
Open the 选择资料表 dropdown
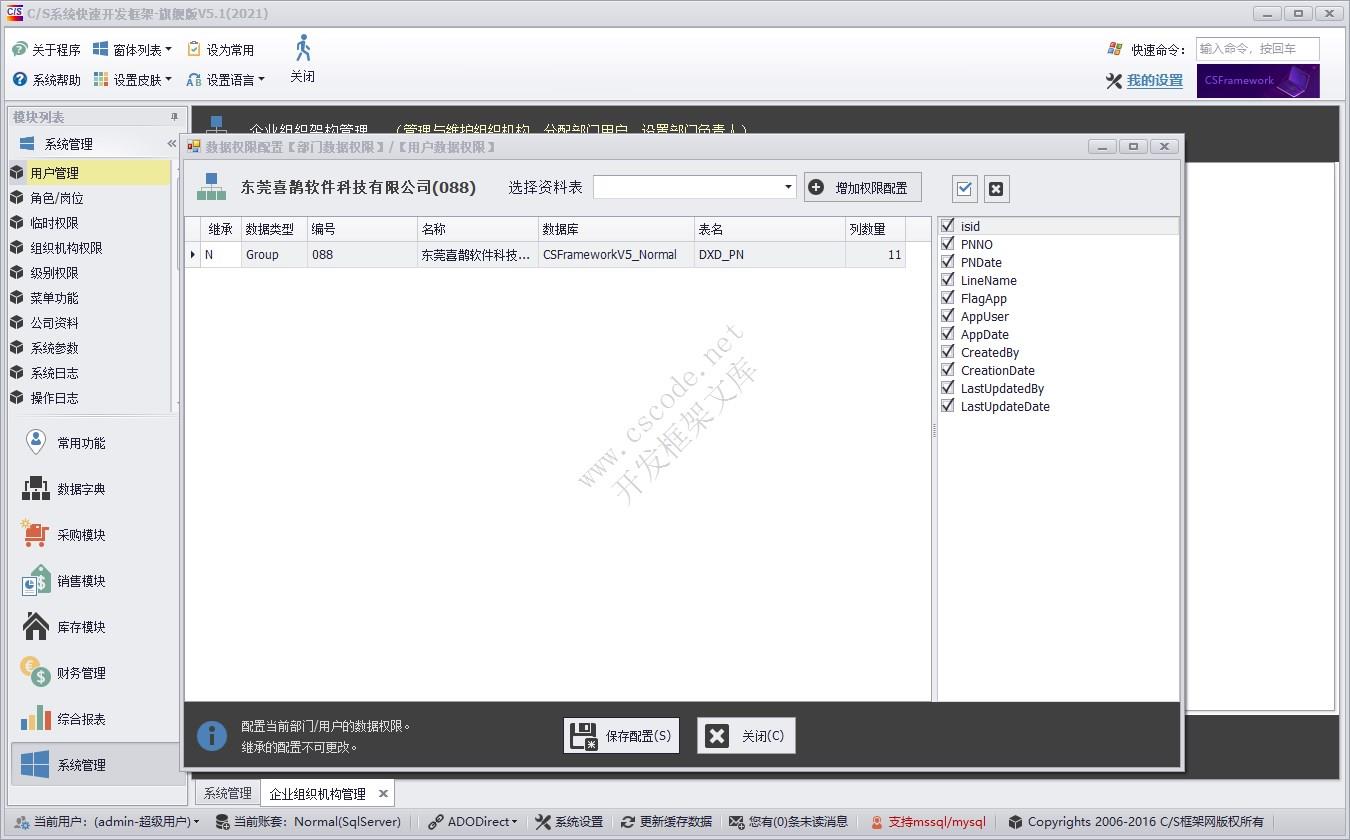[x=788, y=186]
